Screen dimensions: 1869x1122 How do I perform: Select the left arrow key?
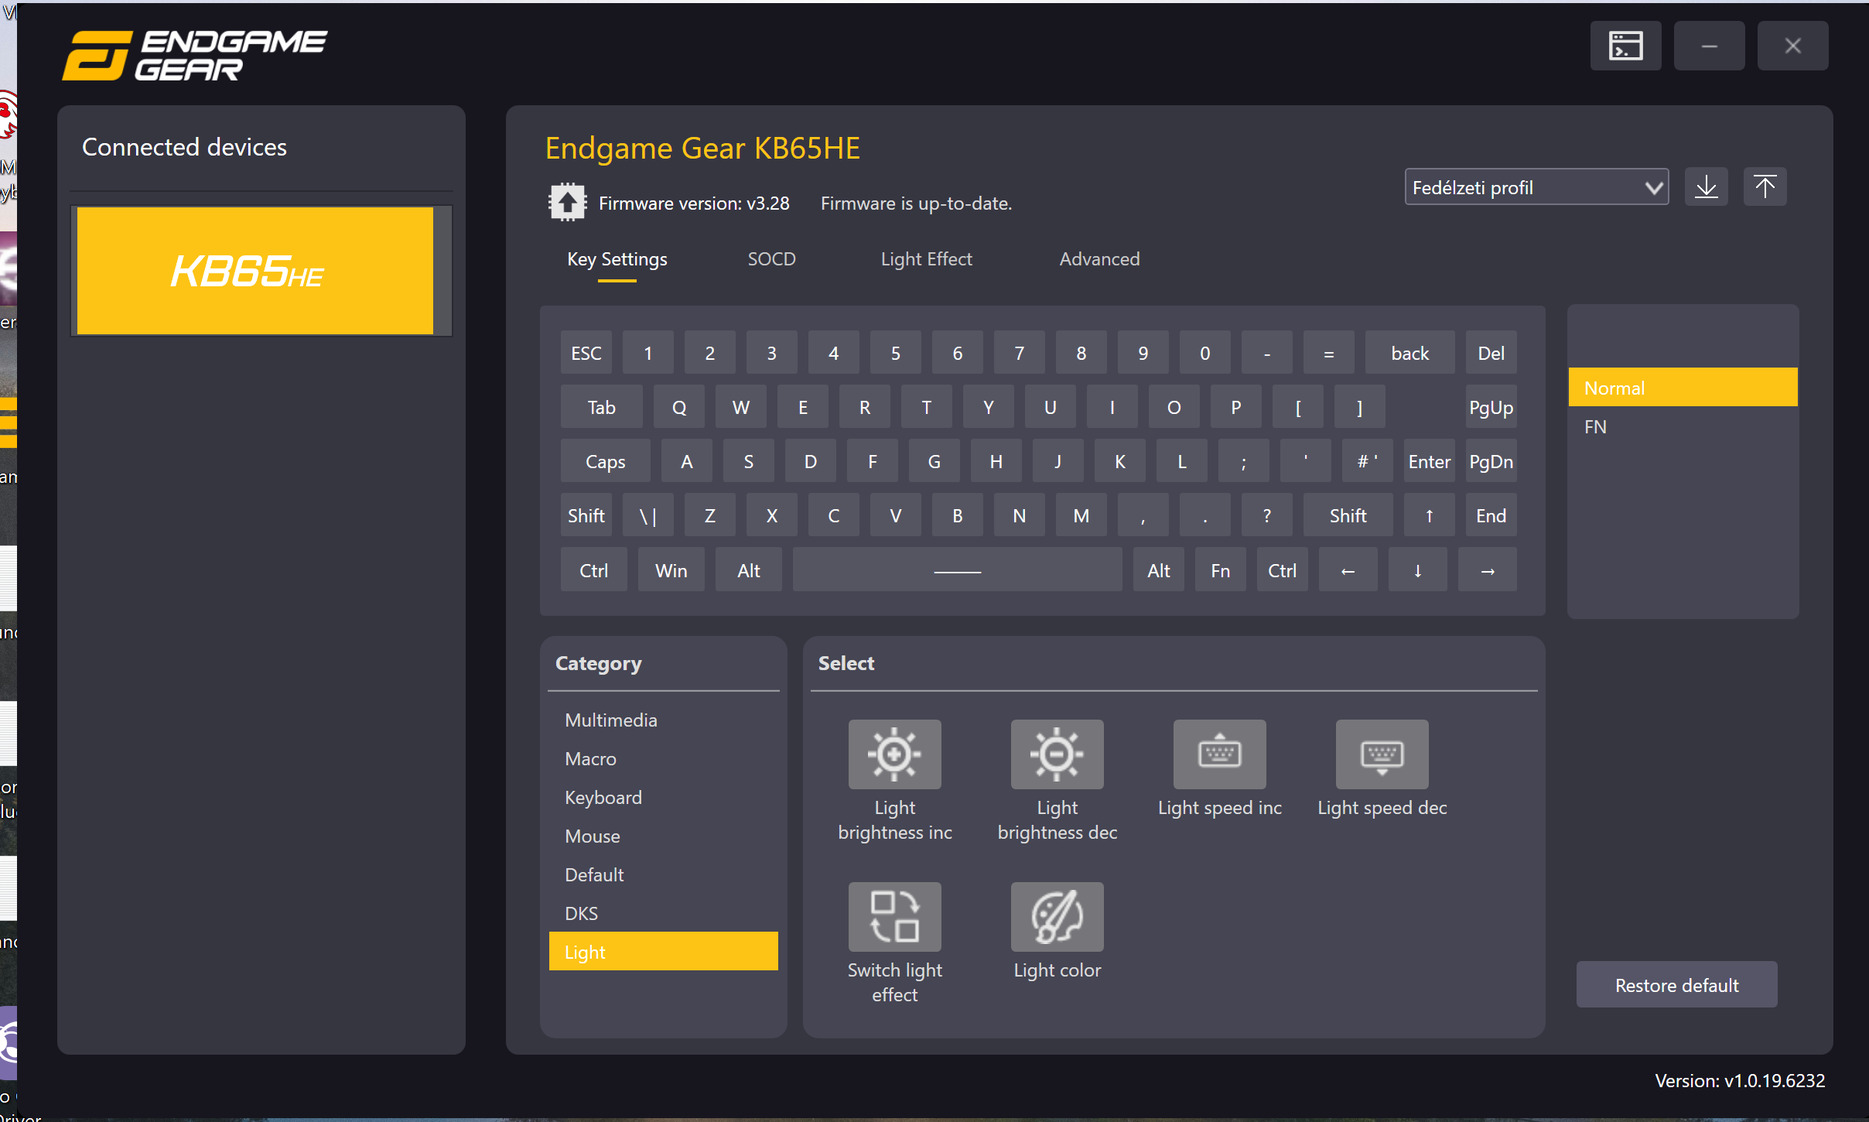[1348, 571]
